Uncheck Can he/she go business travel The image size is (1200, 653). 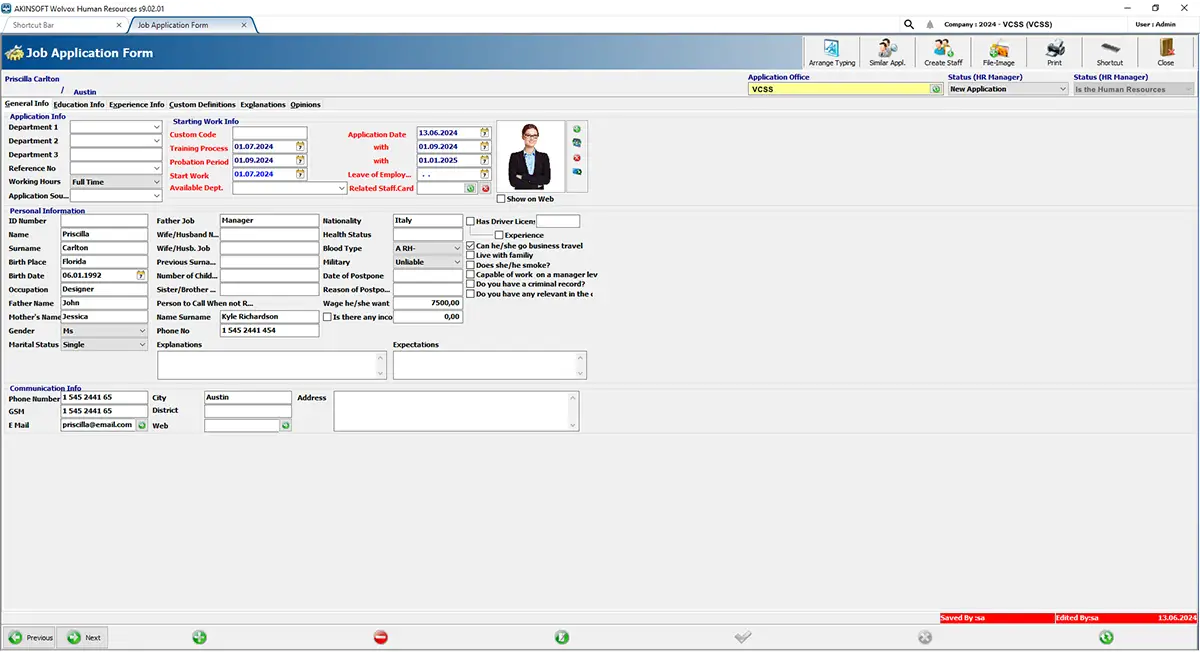click(471, 246)
